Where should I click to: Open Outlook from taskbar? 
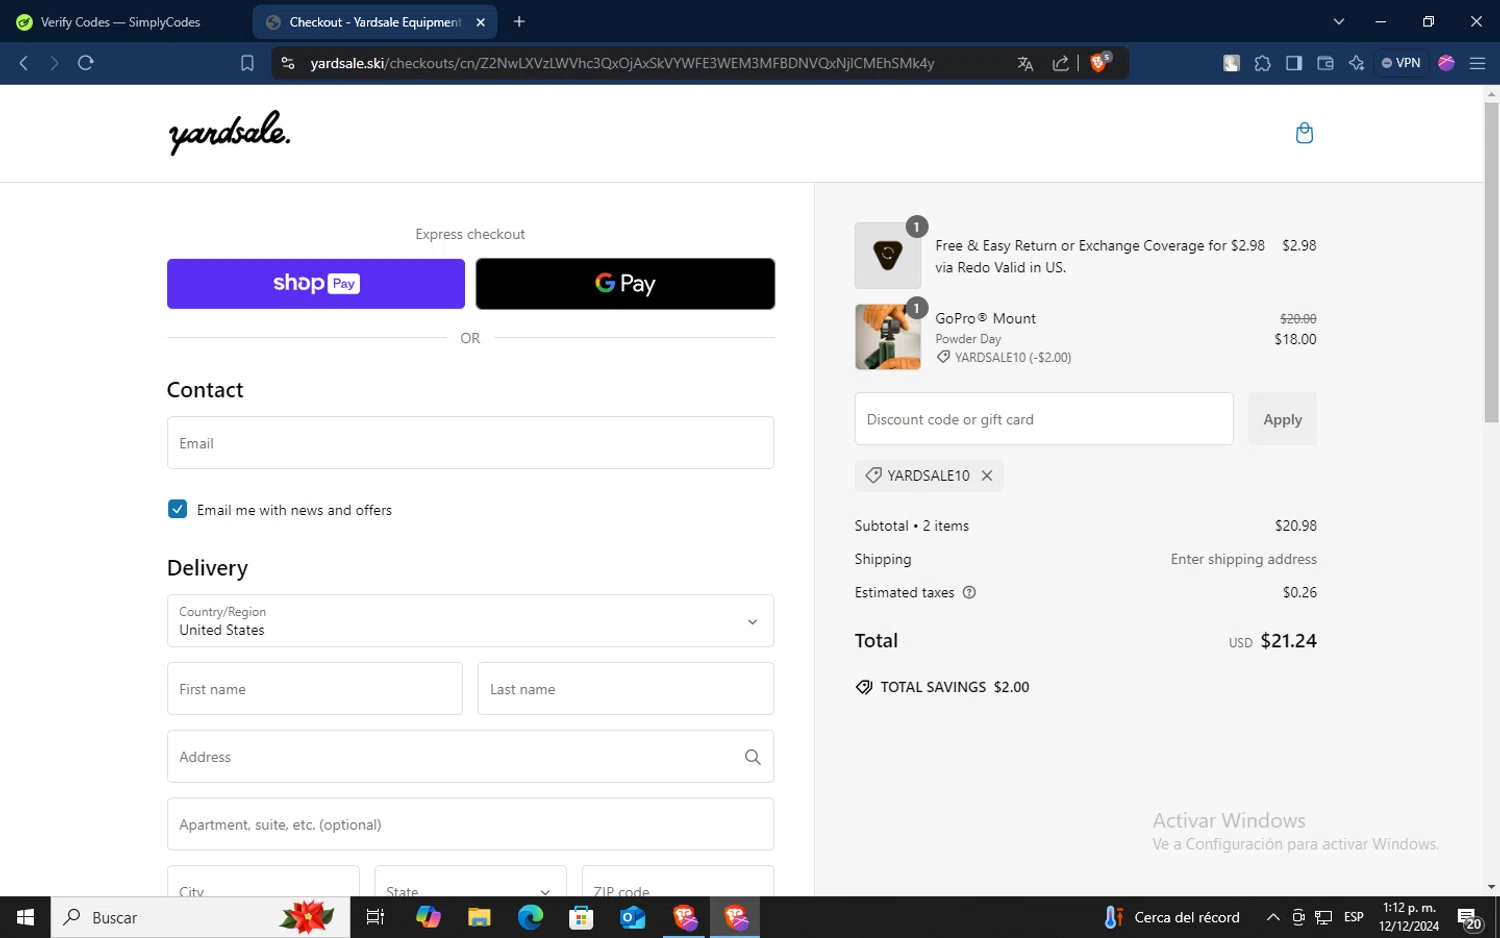click(633, 917)
